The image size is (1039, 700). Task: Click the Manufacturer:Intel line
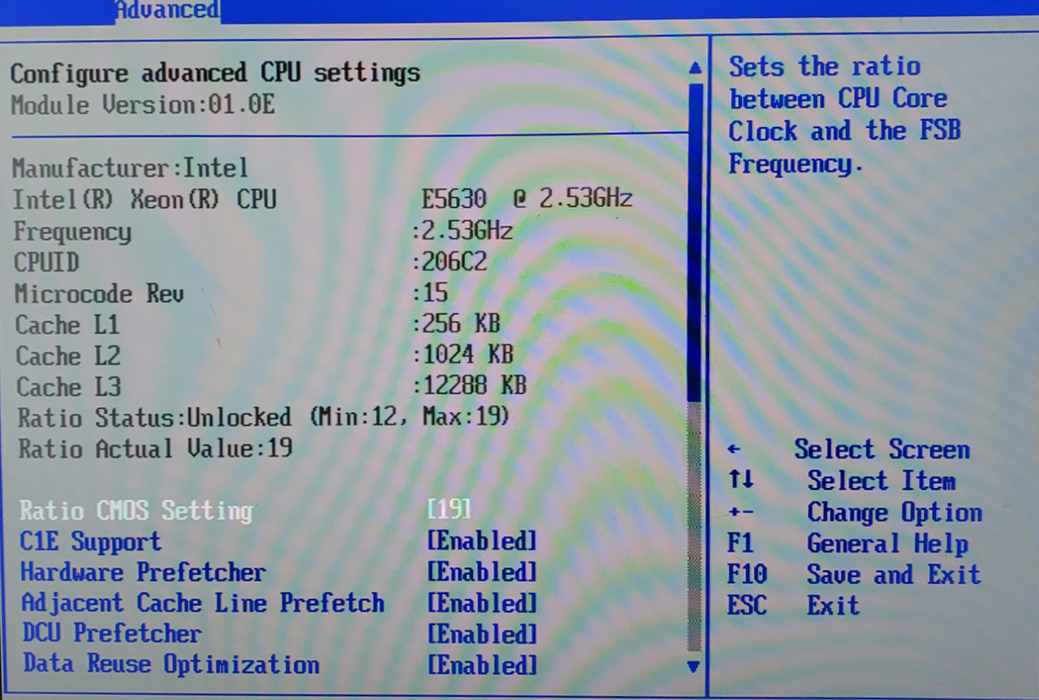point(130,168)
